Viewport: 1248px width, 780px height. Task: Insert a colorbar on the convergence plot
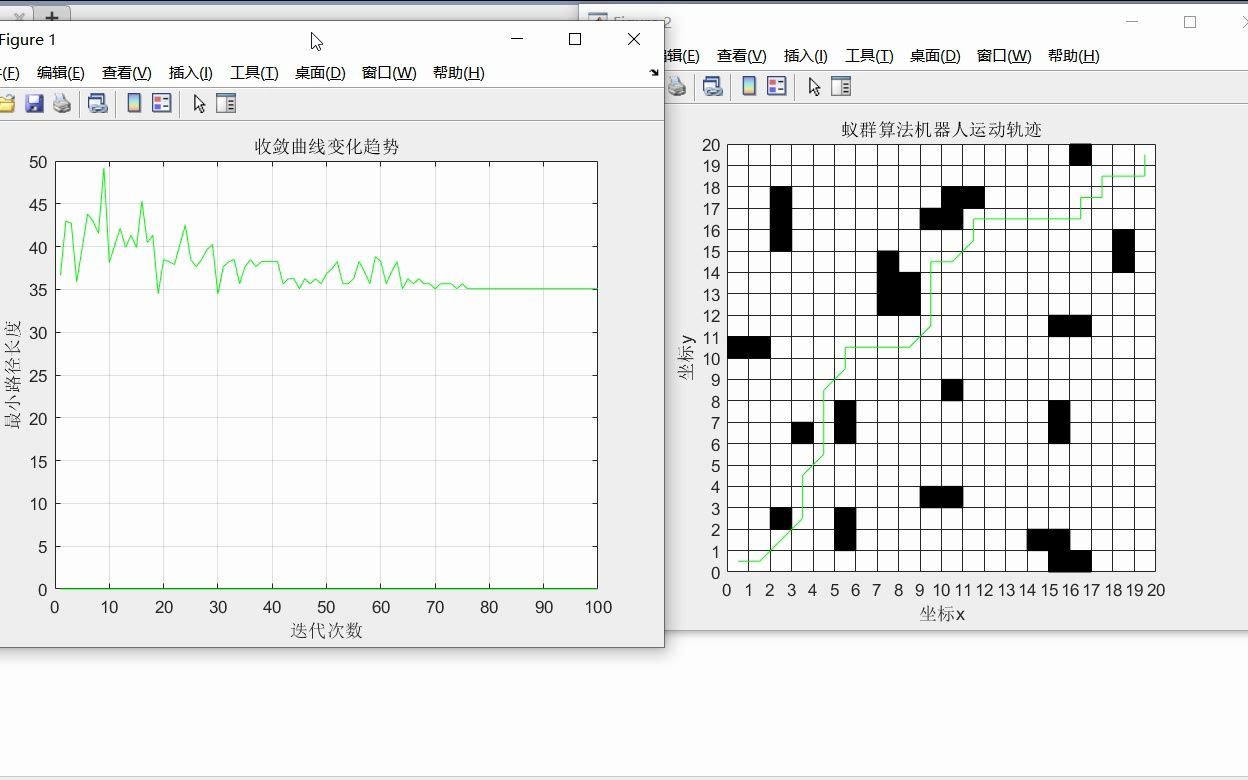[133, 103]
